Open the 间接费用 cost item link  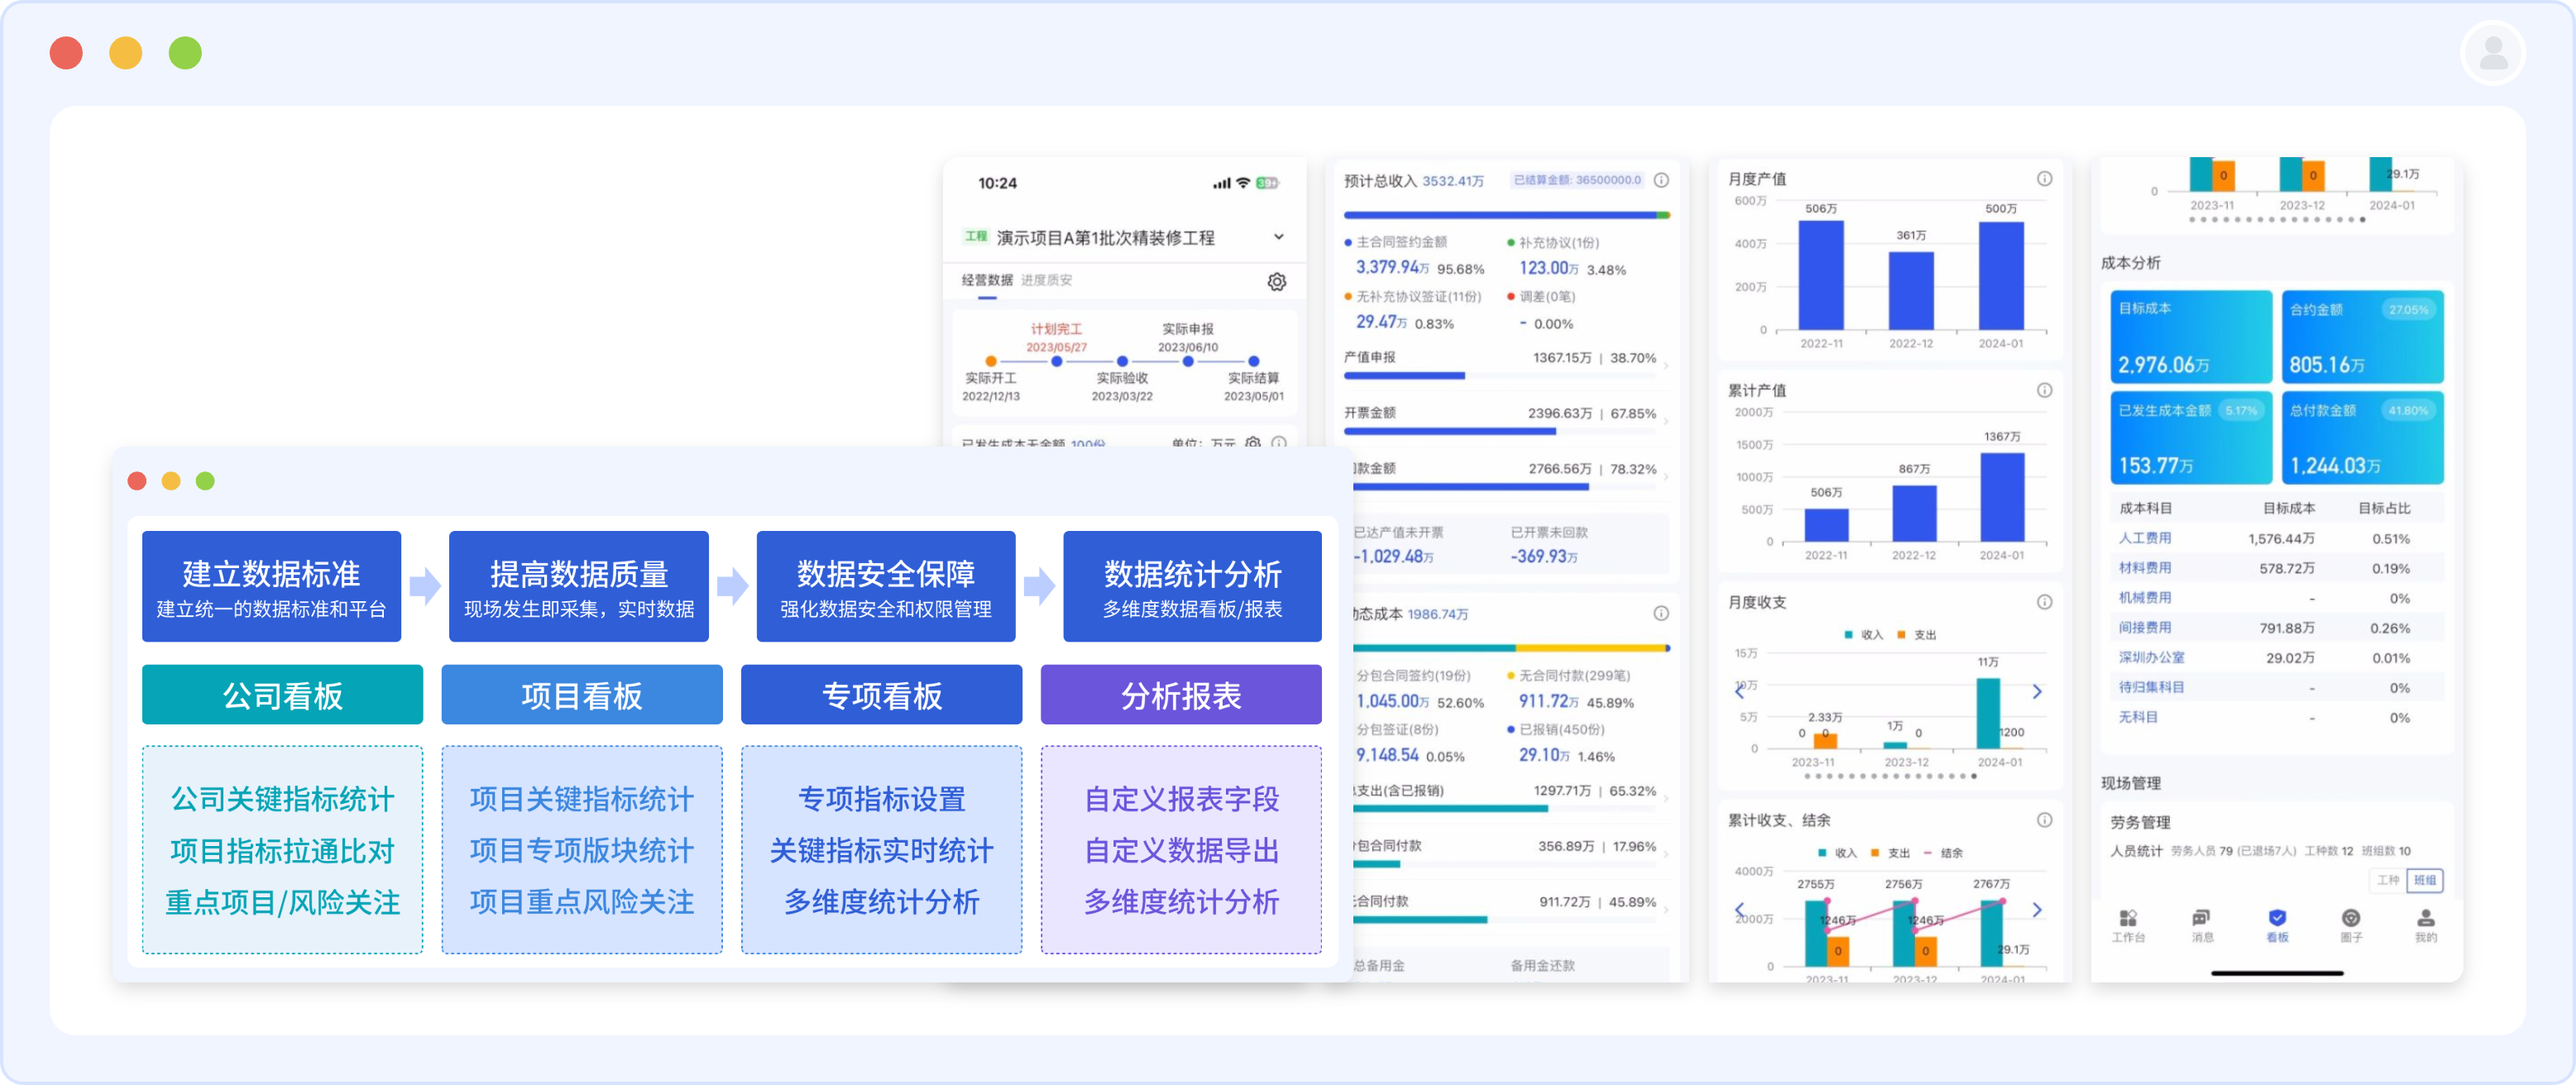[2144, 628]
